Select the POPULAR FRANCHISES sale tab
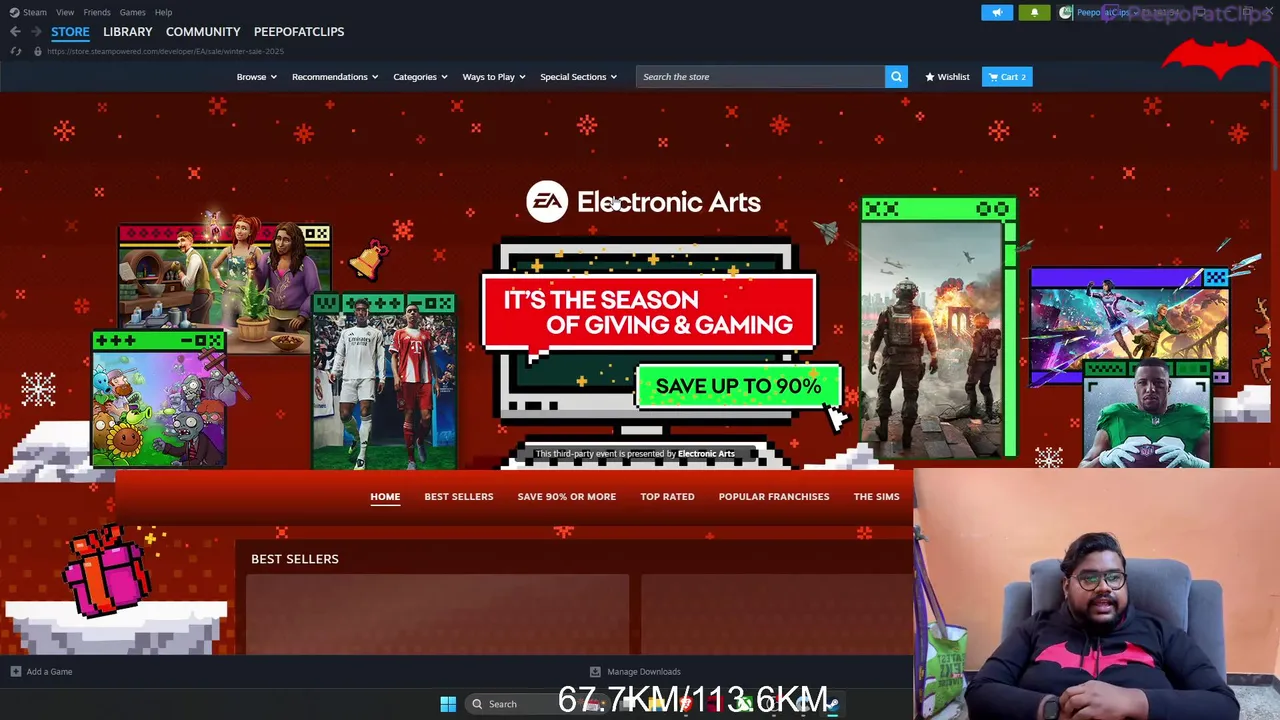The width and height of the screenshot is (1280, 720). 774,497
